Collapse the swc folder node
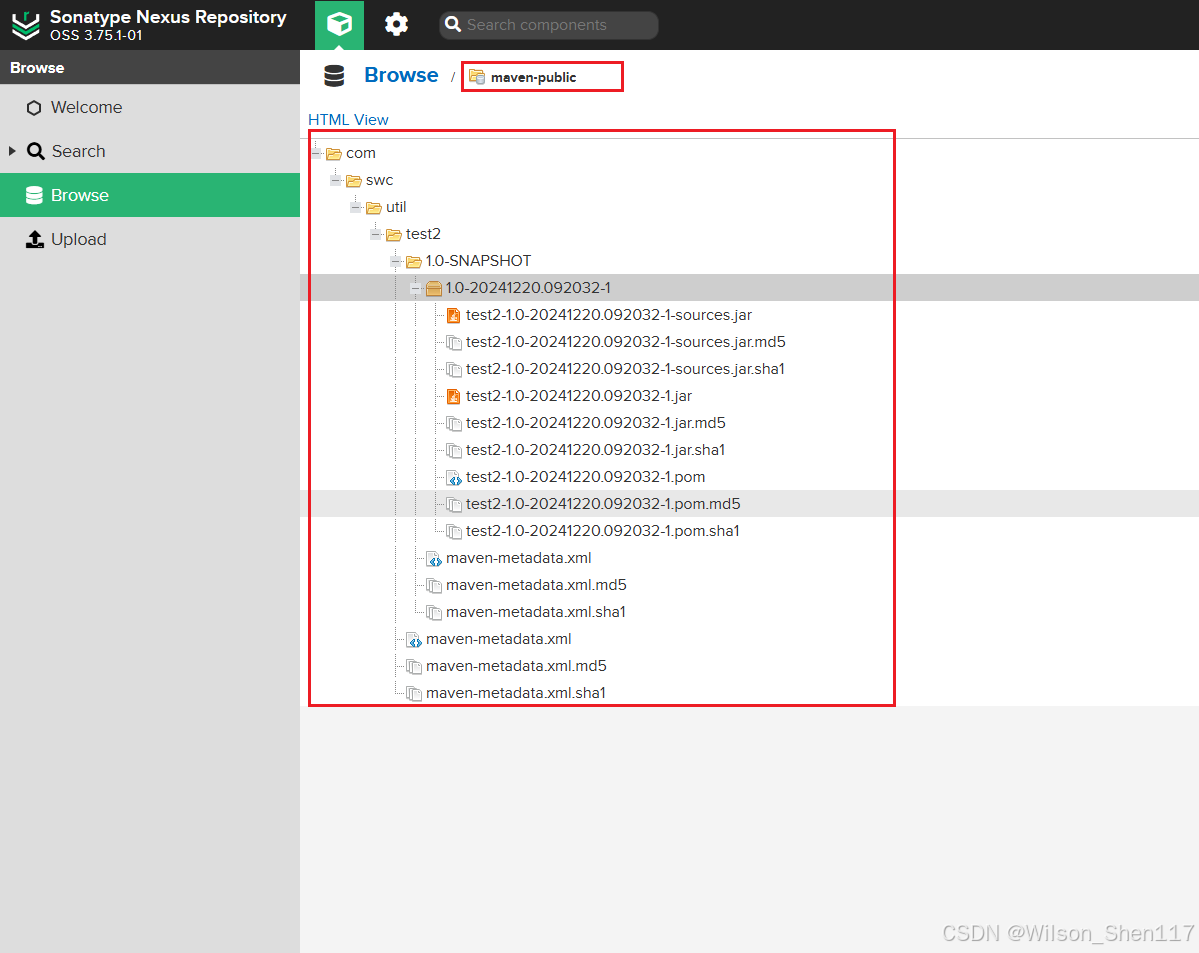Viewport: 1199px width, 953px height. pyautogui.click(x=336, y=181)
